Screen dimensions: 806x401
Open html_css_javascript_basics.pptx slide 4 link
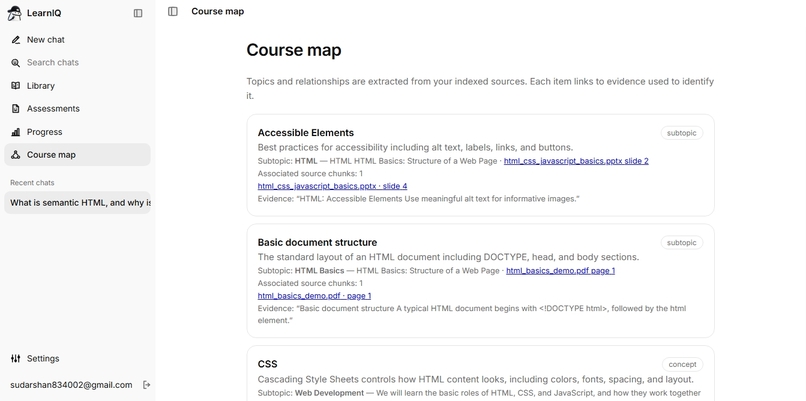pos(332,186)
